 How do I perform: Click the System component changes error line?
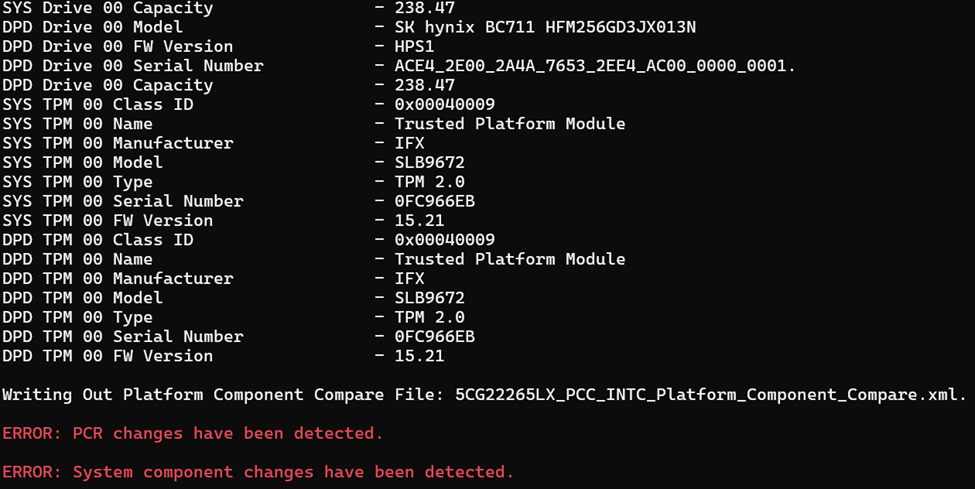click(258, 472)
